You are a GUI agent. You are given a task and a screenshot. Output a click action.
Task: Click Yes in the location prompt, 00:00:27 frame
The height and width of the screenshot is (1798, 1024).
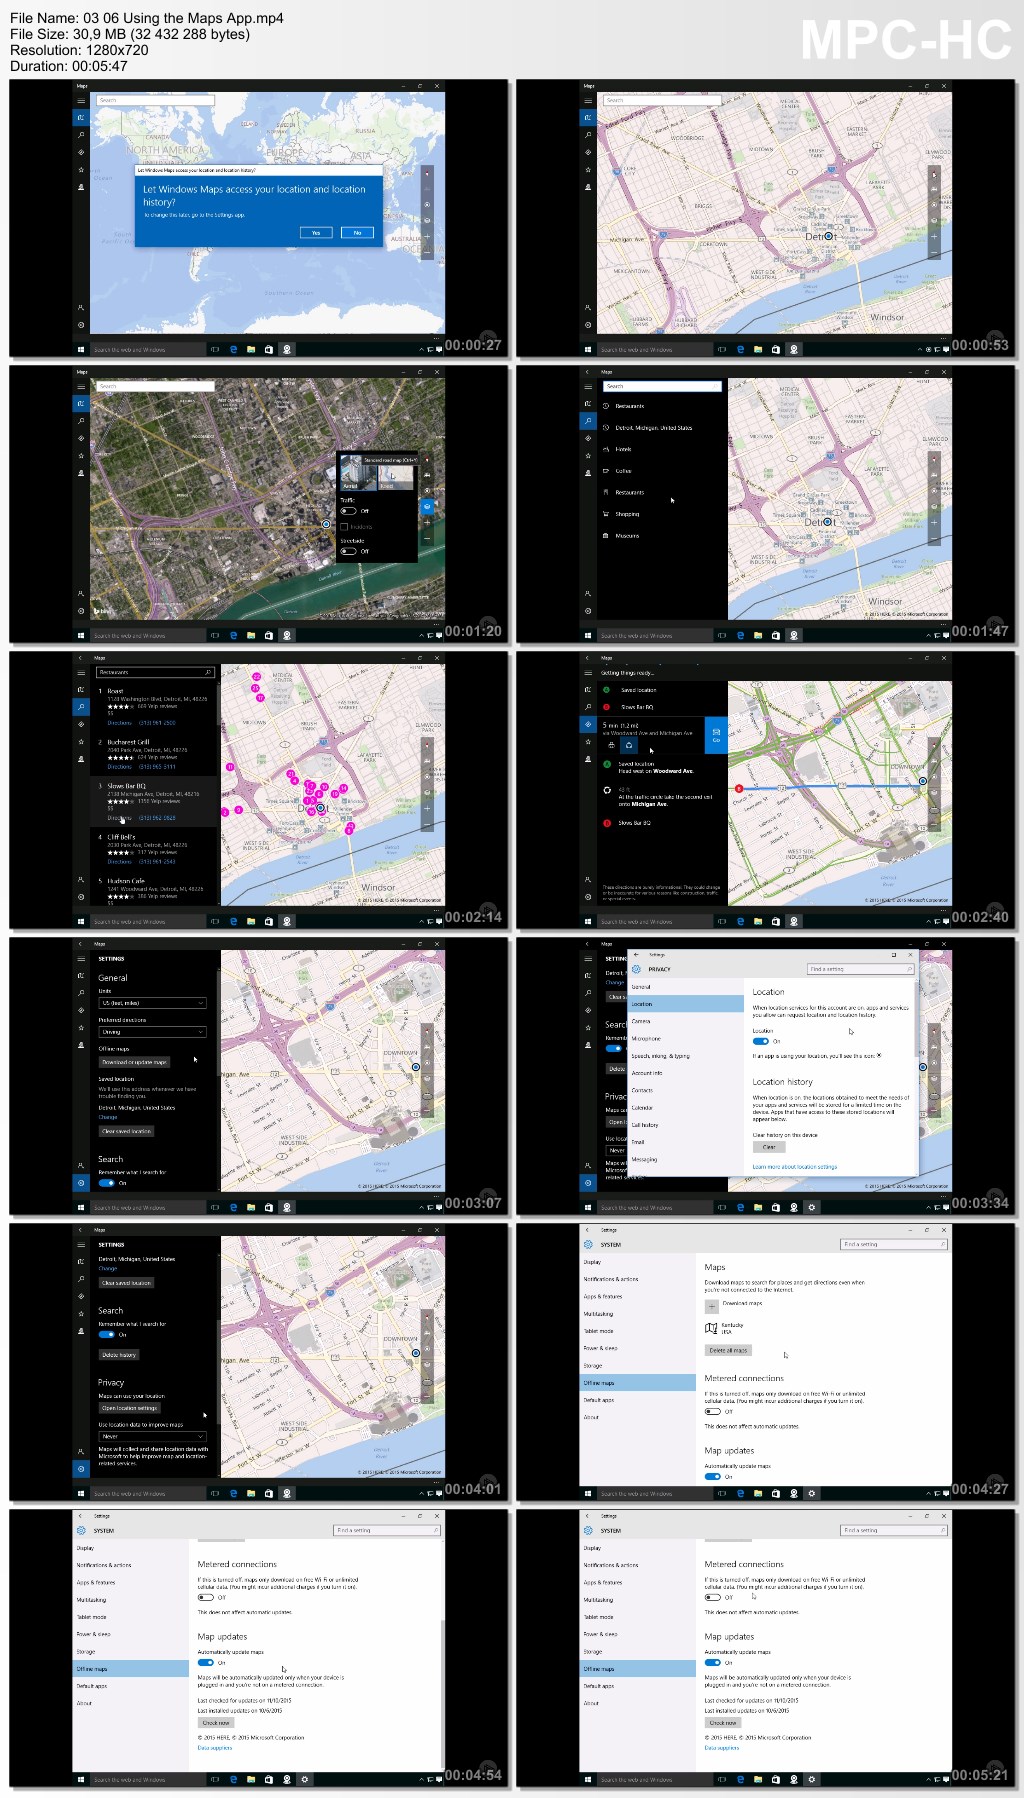316,233
